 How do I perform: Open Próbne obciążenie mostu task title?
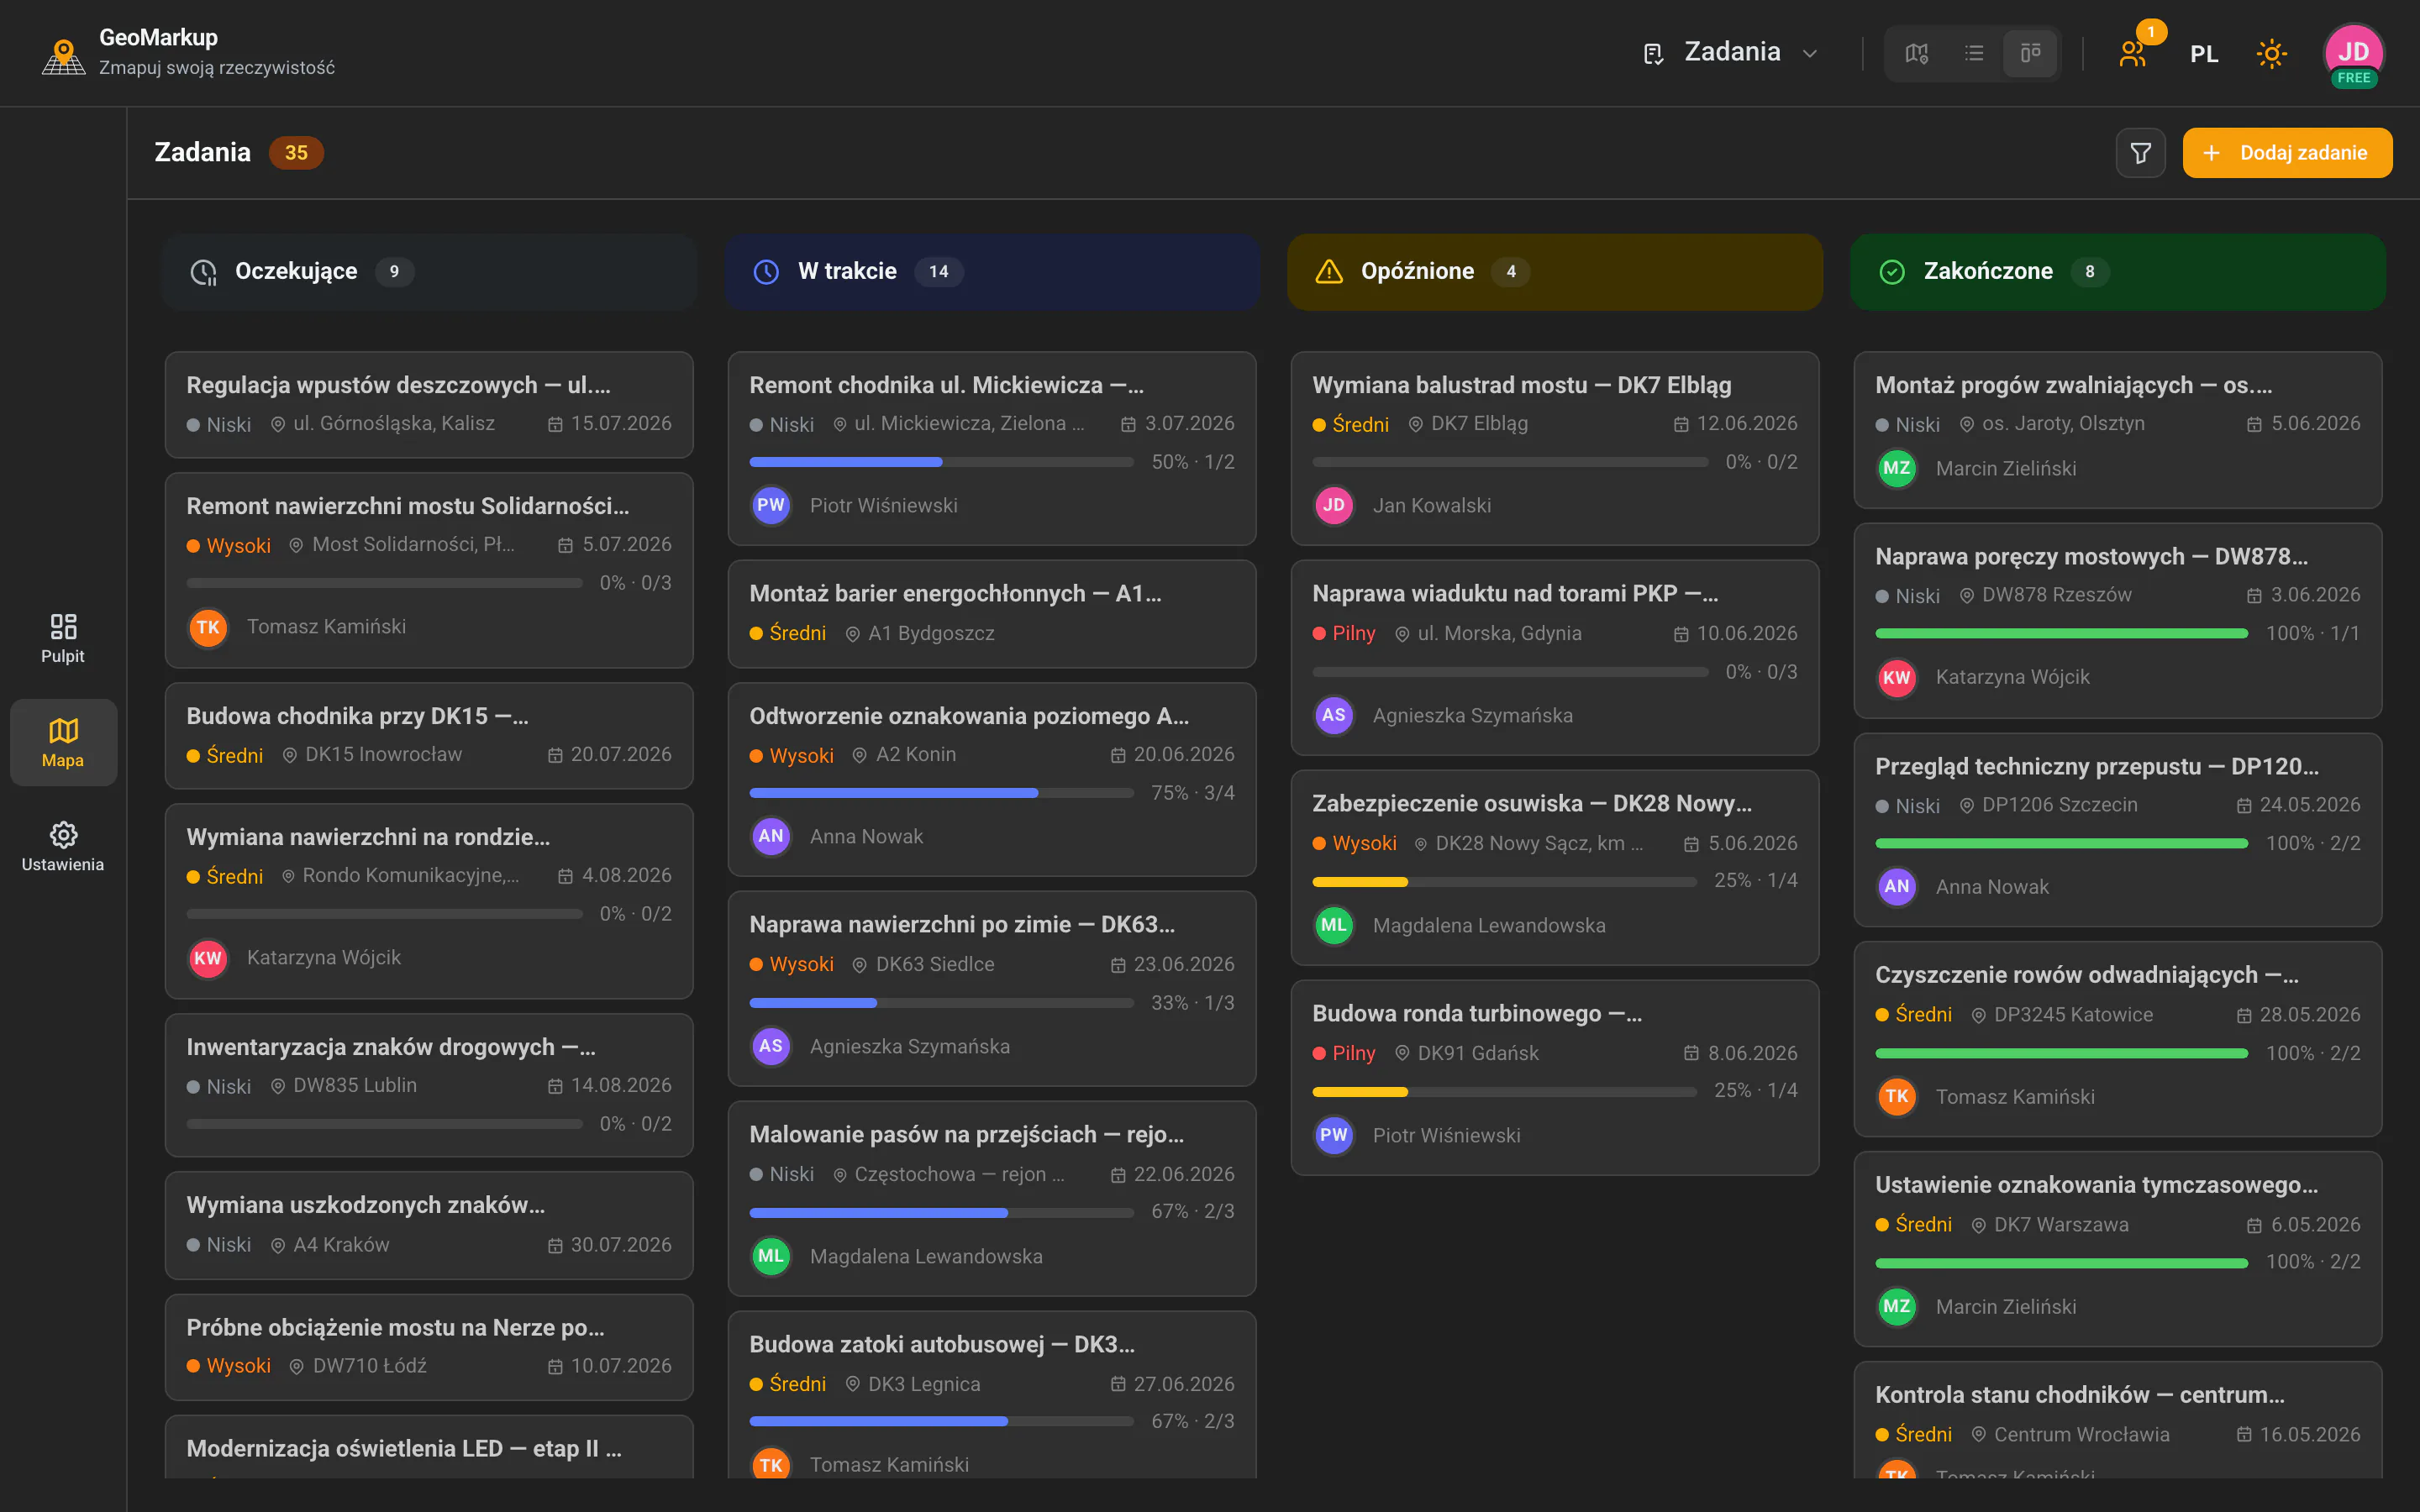pyautogui.click(x=396, y=1327)
